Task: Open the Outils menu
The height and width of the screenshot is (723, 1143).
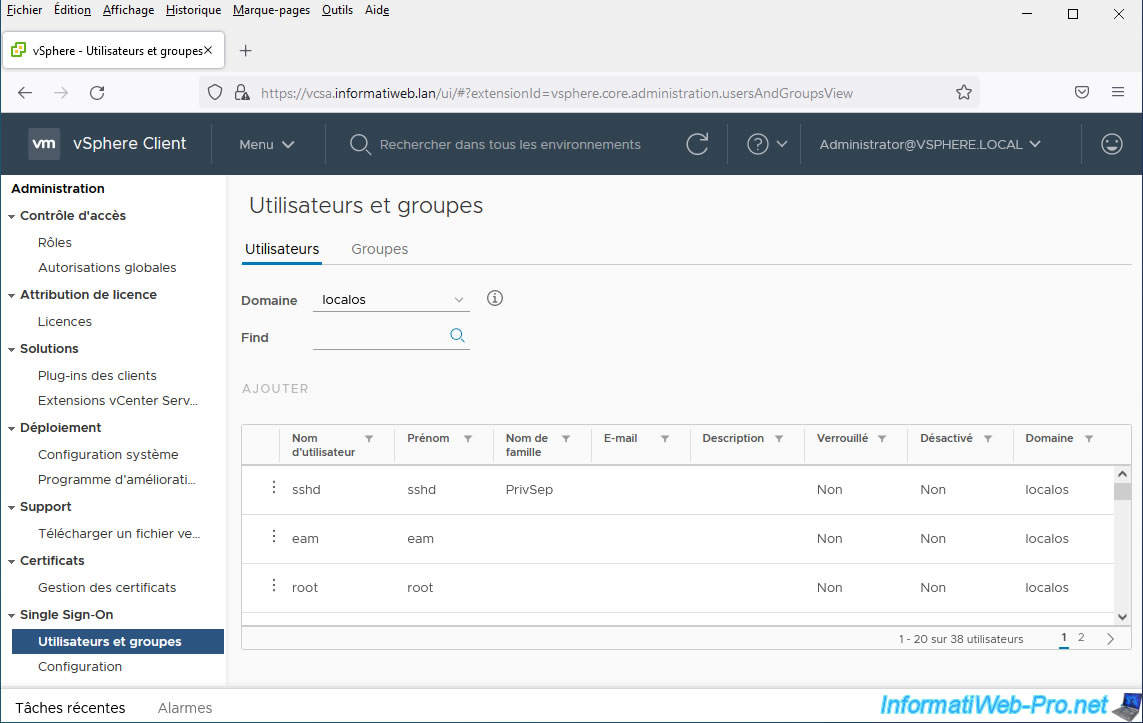Action: (x=337, y=10)
